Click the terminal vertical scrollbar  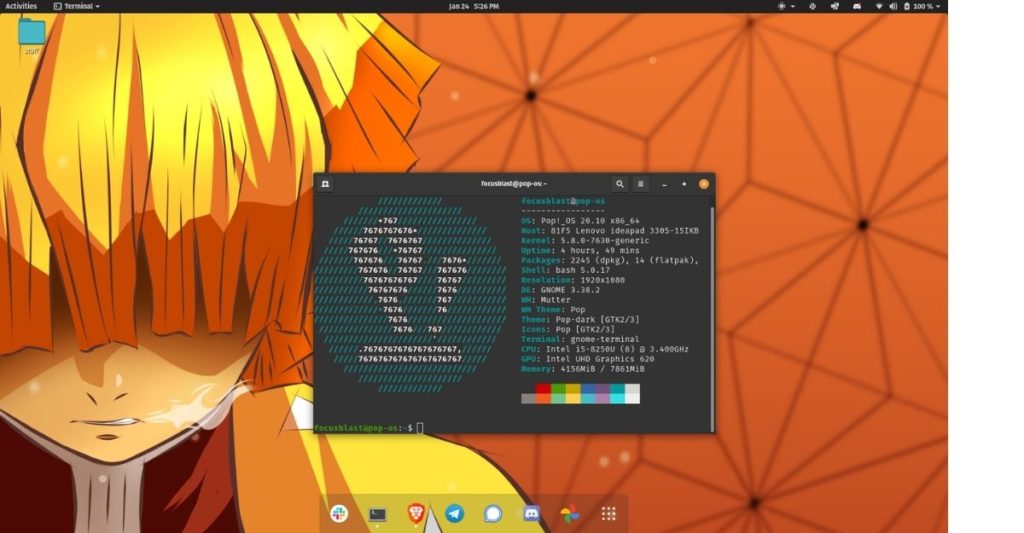point(712,319)
